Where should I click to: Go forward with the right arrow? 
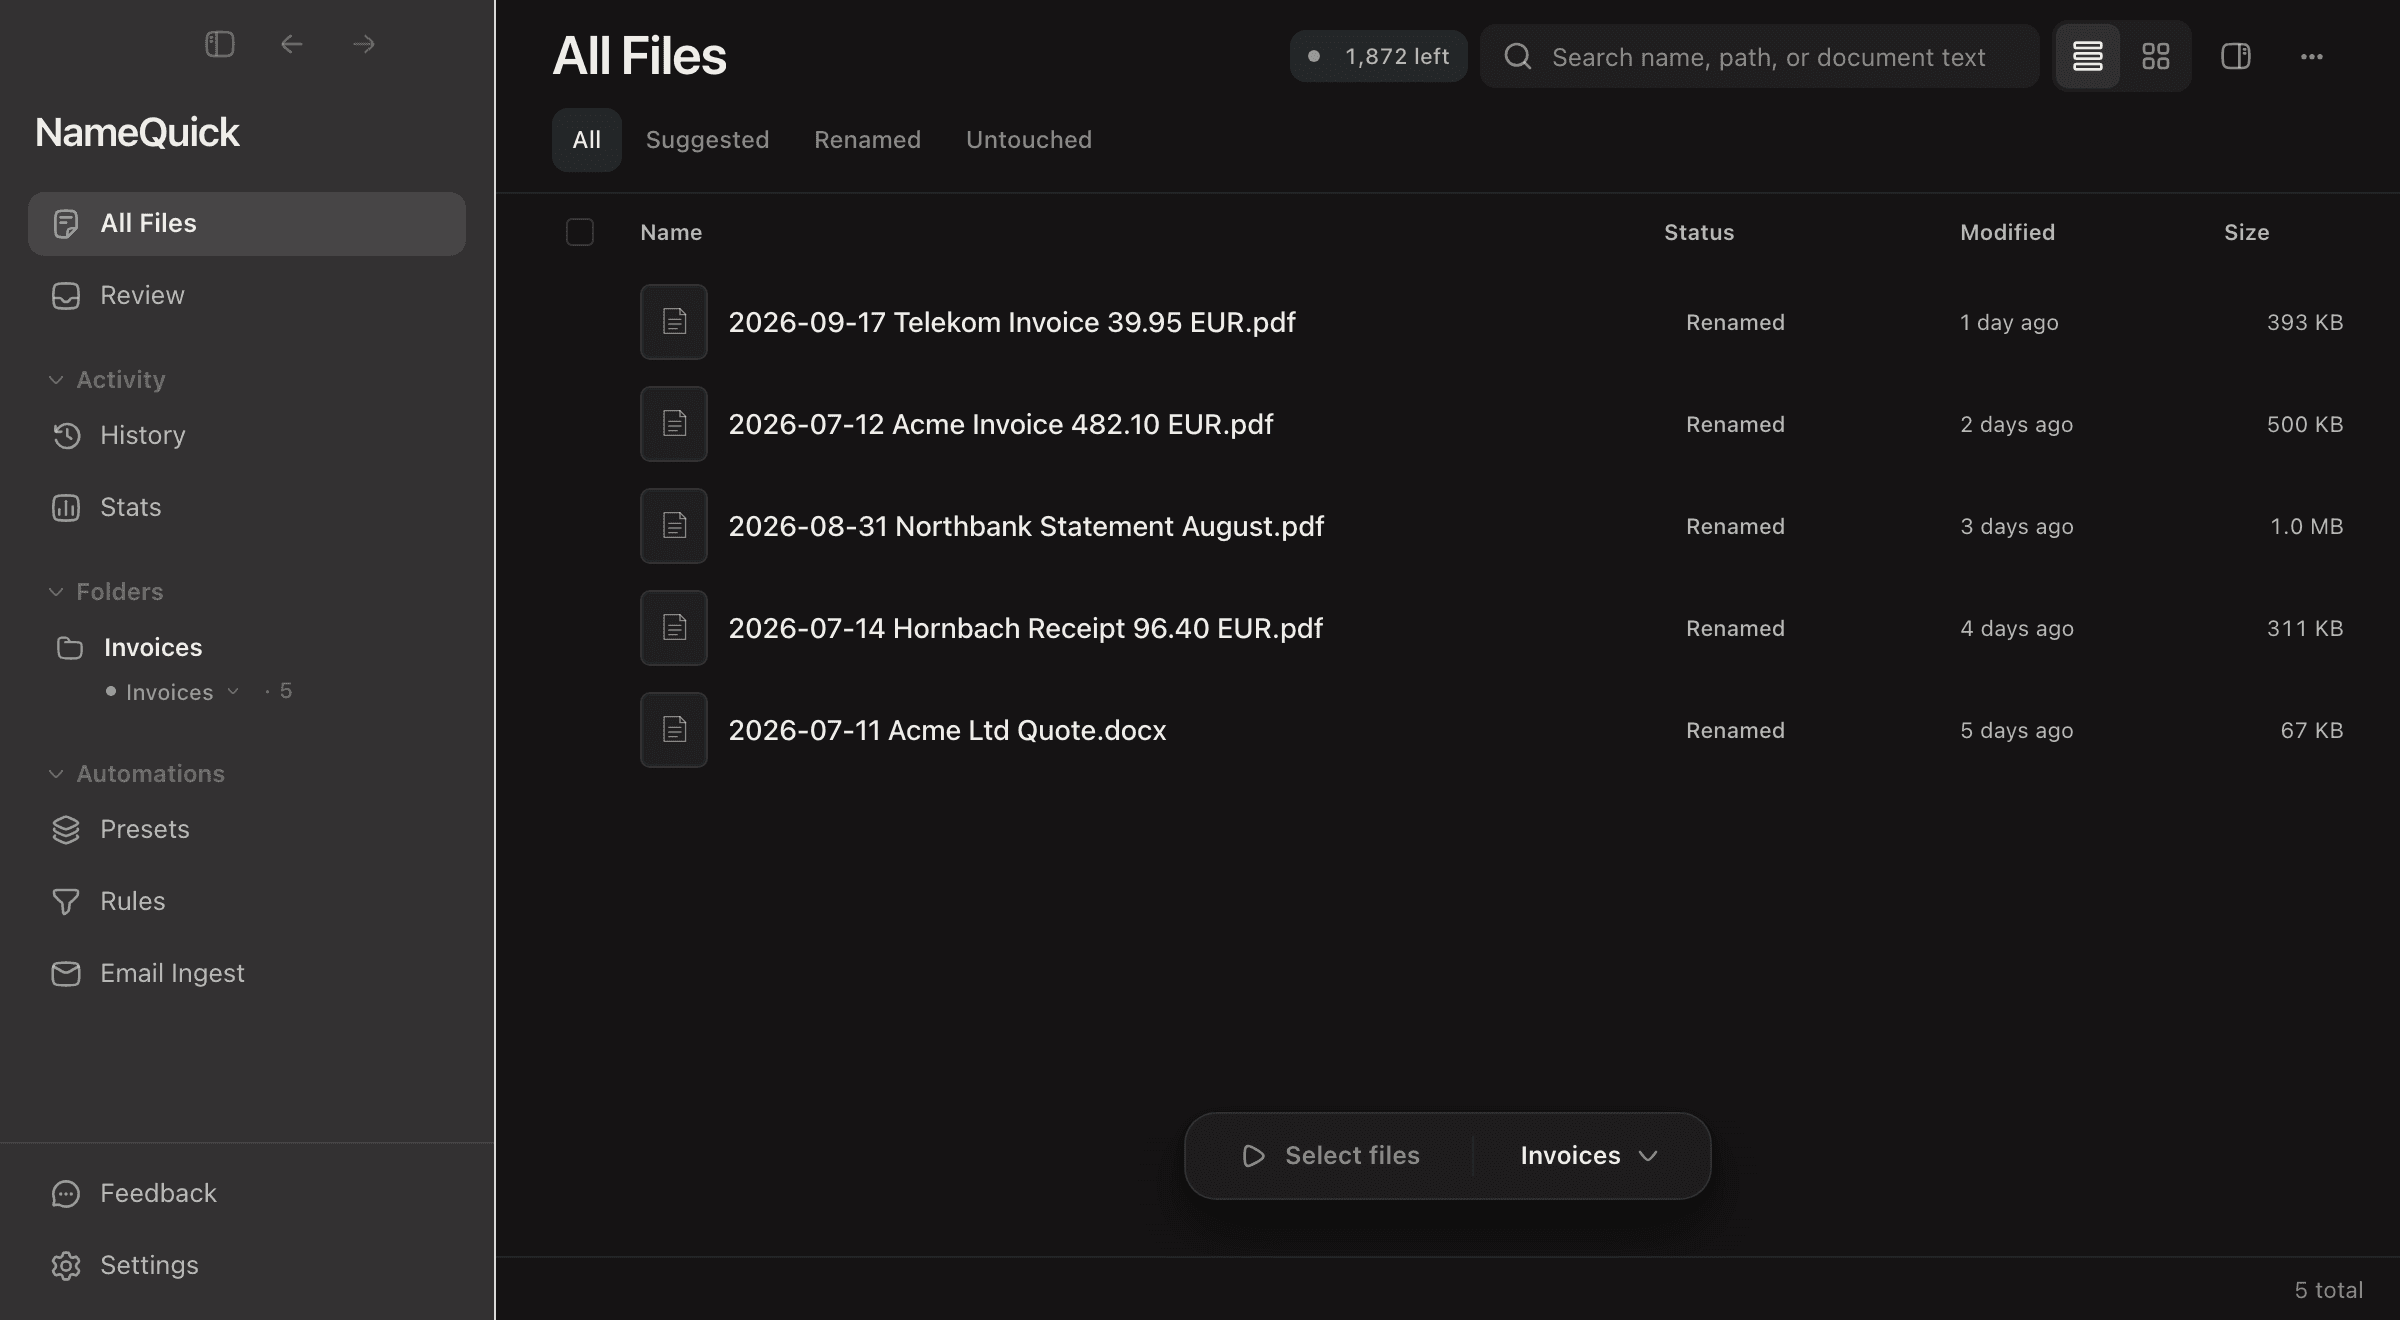click(x=364, y=44)
